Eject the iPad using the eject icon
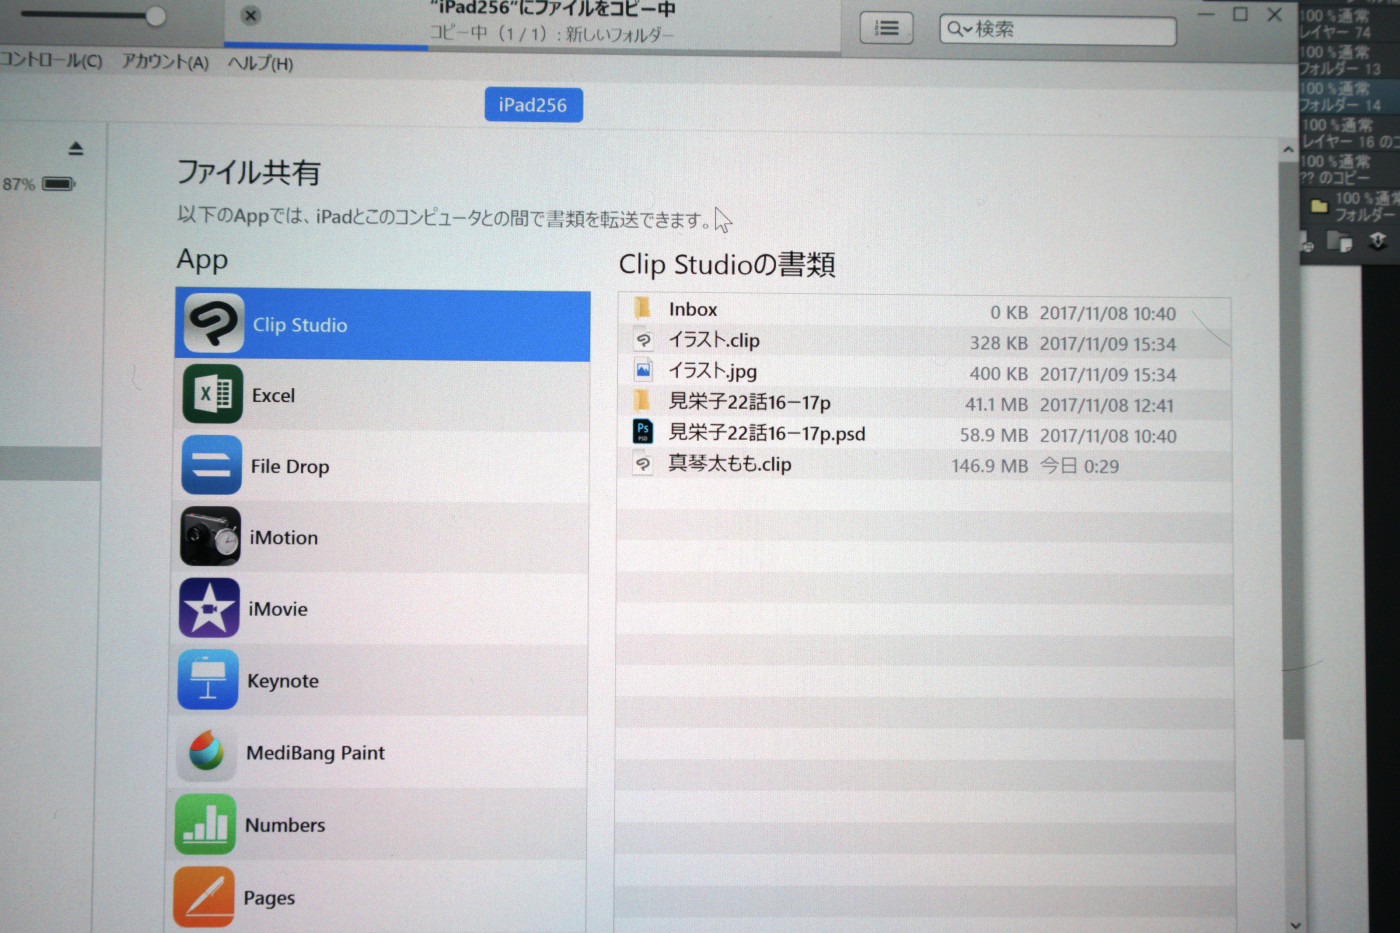This screenshot has height=933, width=1400. pyautogui.click(x=77, y=147)
